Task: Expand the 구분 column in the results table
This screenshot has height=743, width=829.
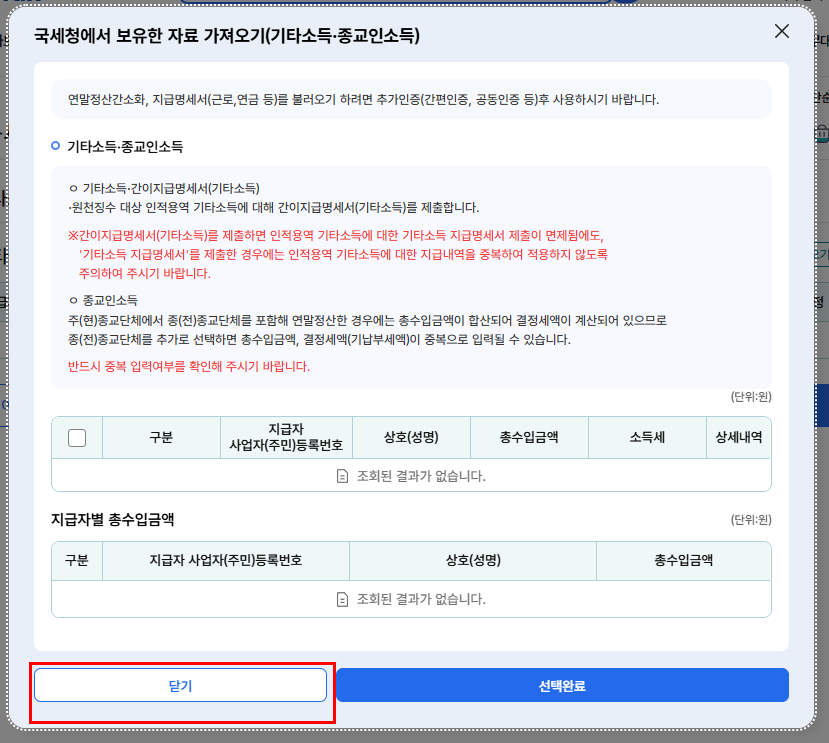Action: (x=161, y=437)
